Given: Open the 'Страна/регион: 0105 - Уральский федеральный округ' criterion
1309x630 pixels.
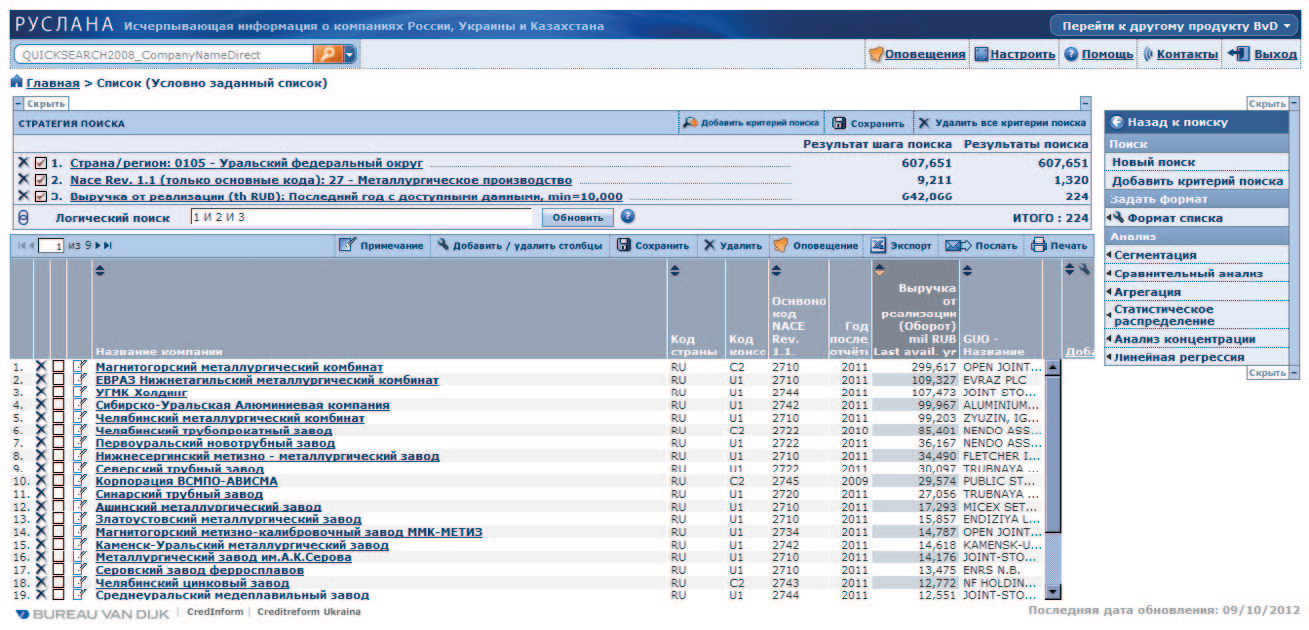Looking at the screenshot, I should pyautogui.click(x=246, y=163).
